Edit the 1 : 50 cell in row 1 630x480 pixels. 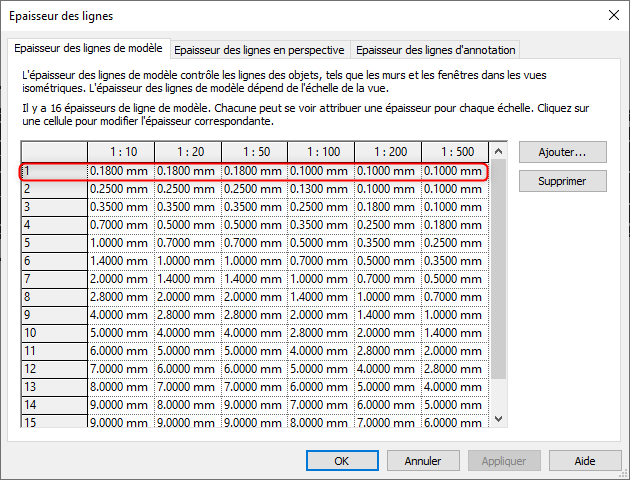pyautogui.click(x=254, y=171)
